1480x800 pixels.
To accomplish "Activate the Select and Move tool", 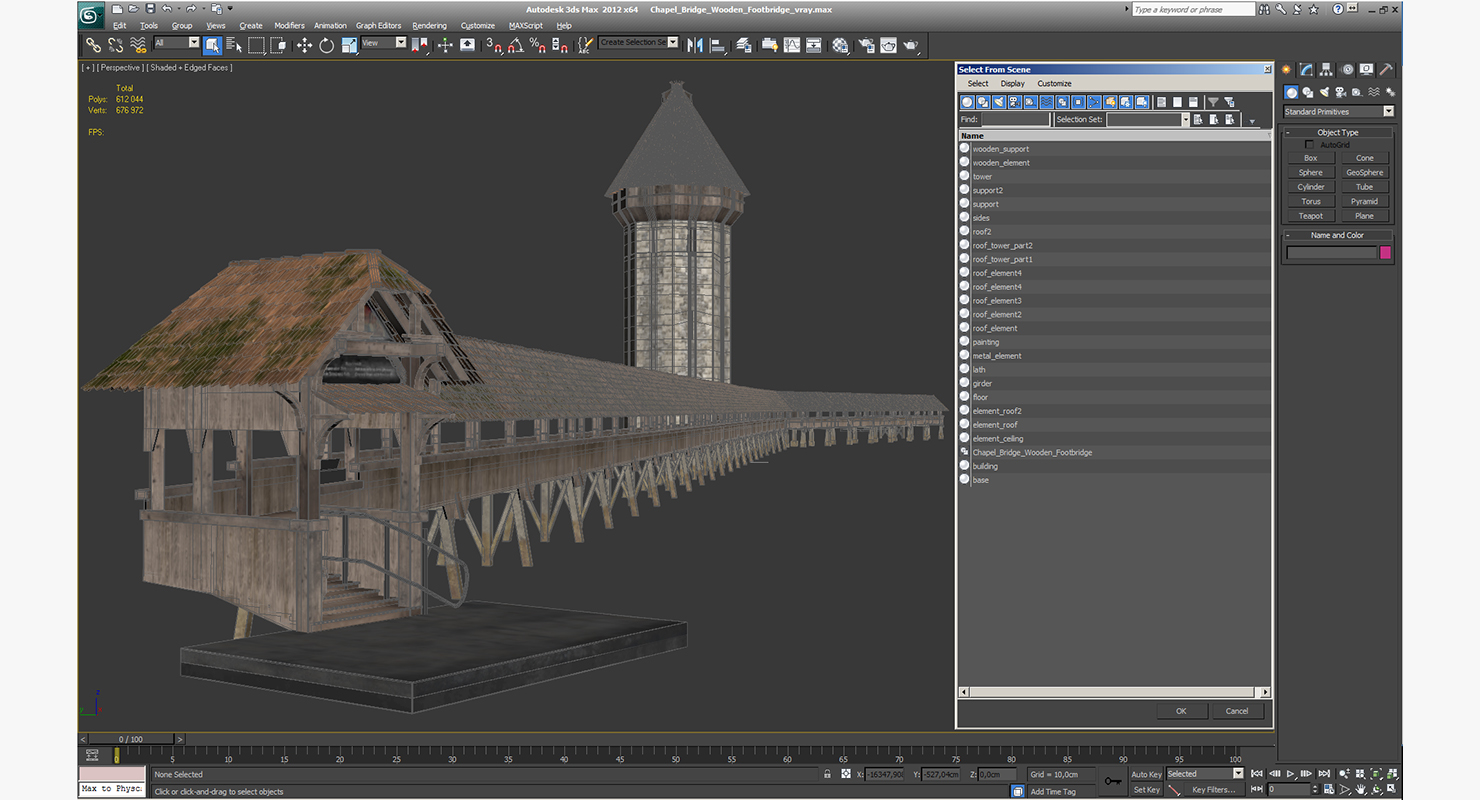I will [x=304, y=45].
